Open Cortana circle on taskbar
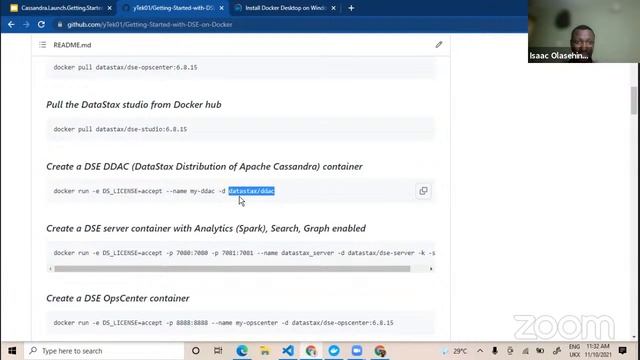This screenshot has height=360, width=640. 196,351
